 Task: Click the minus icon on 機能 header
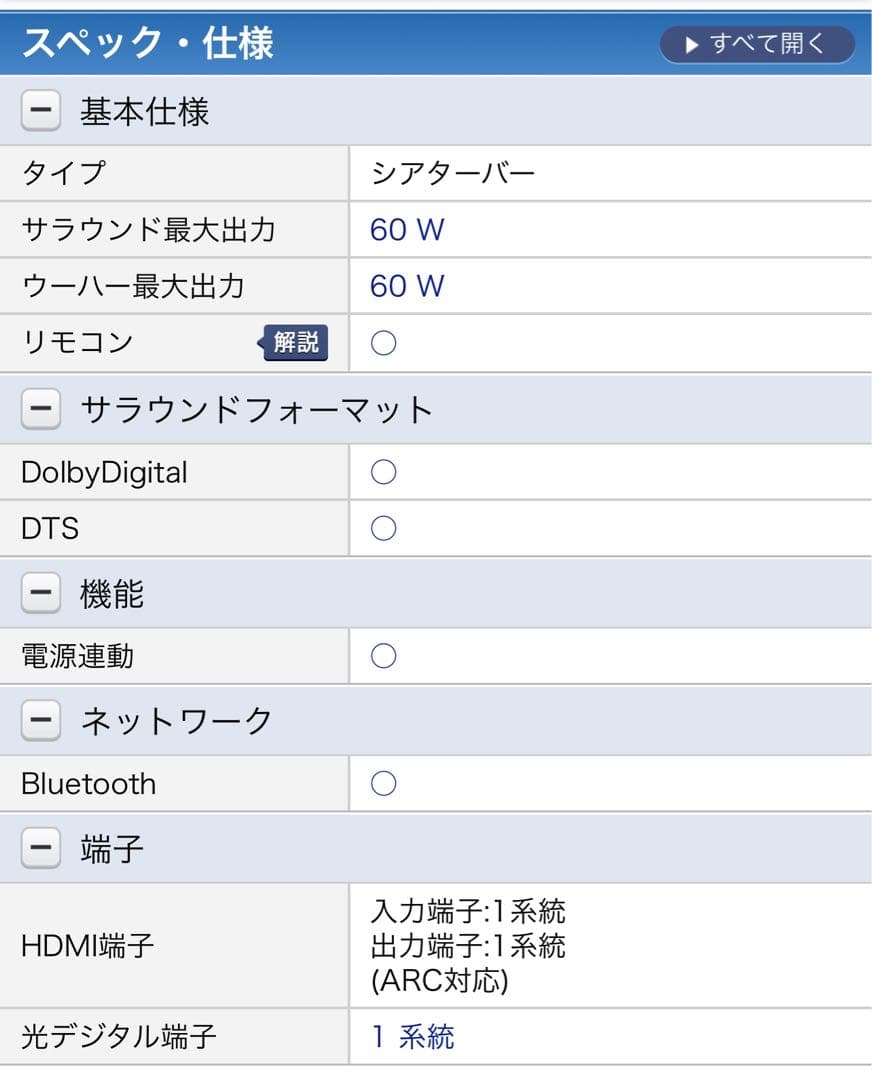[x=39, y=592]
